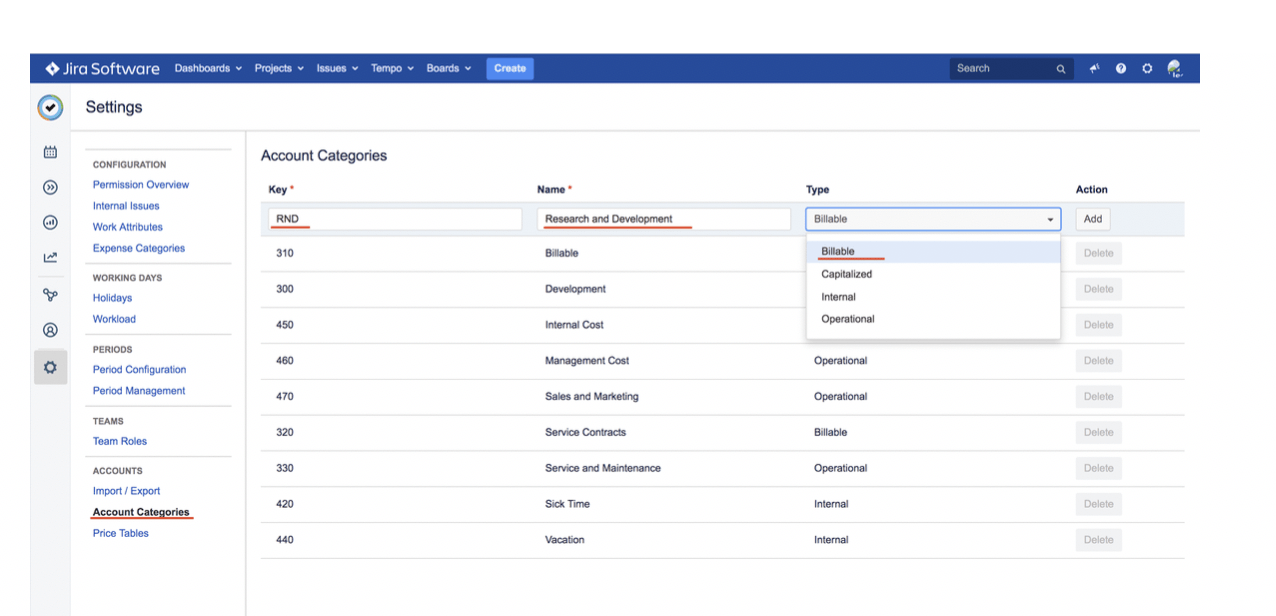Click the Create button
This screenshot has height=616, width=1276.
[510, 68]
